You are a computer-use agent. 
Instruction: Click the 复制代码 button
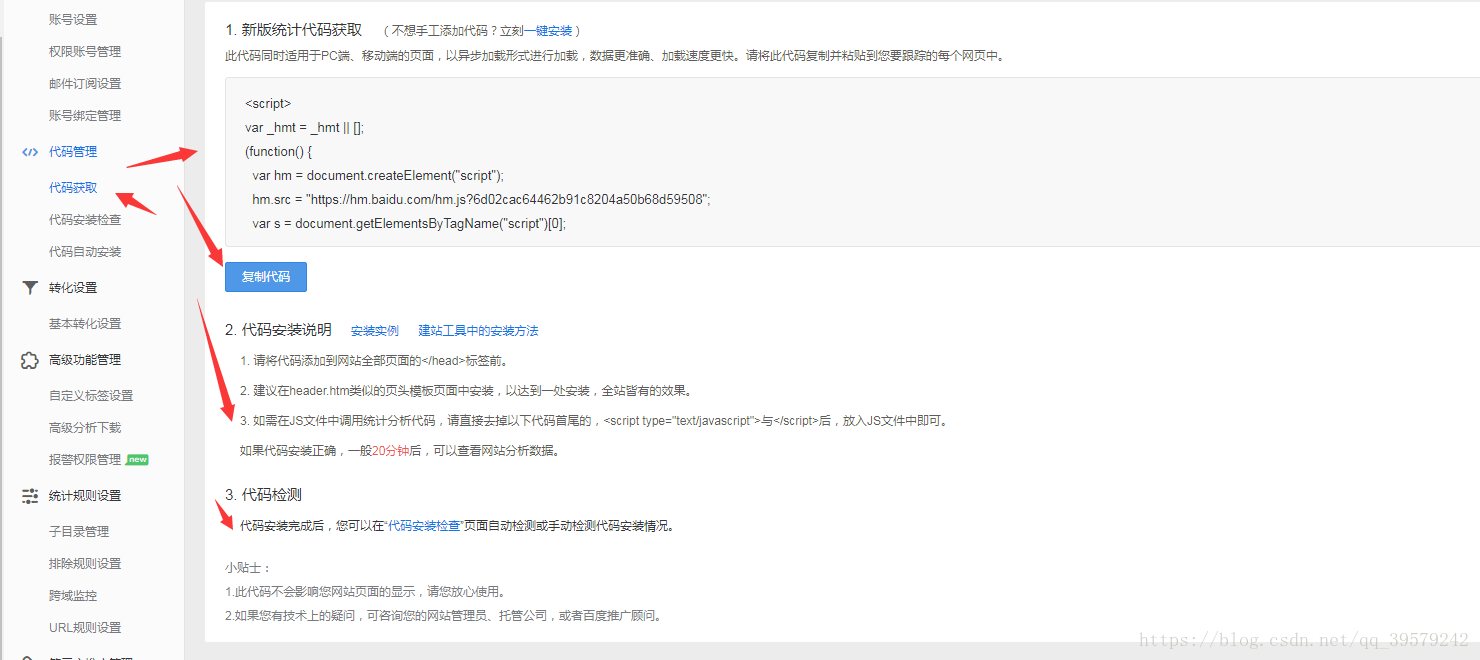[x=266, y=277]
